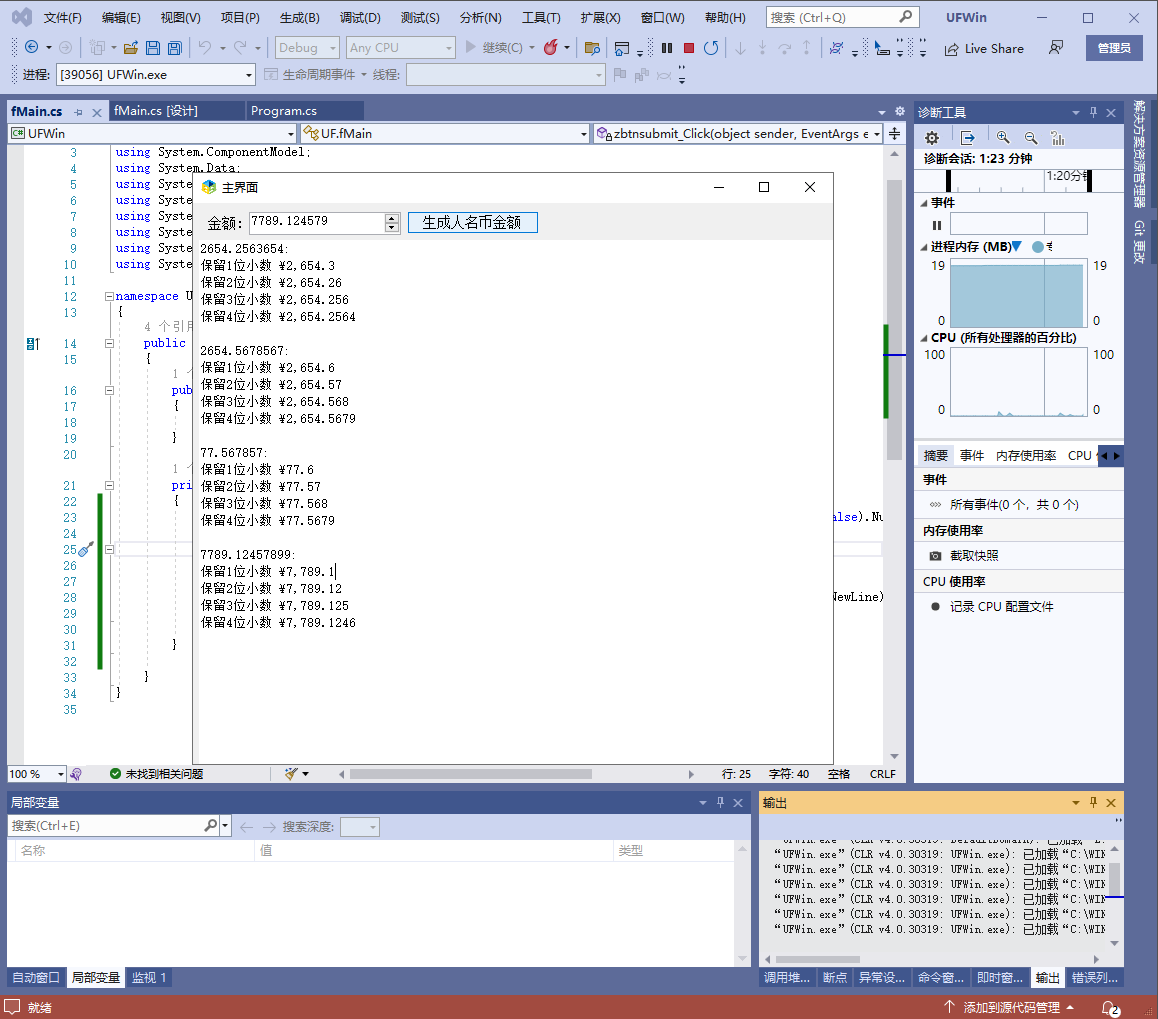Viewport: 1158px width, 1019px height.
Task: Click the Open File folder icon
Action: [131, 48]
